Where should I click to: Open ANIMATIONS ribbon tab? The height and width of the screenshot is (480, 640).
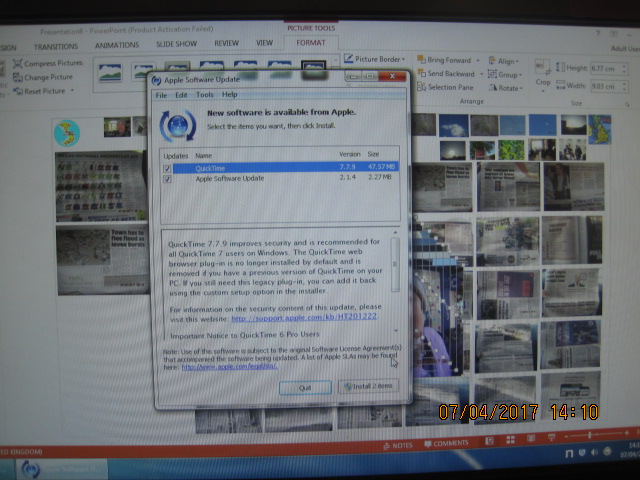coord(117,45)
